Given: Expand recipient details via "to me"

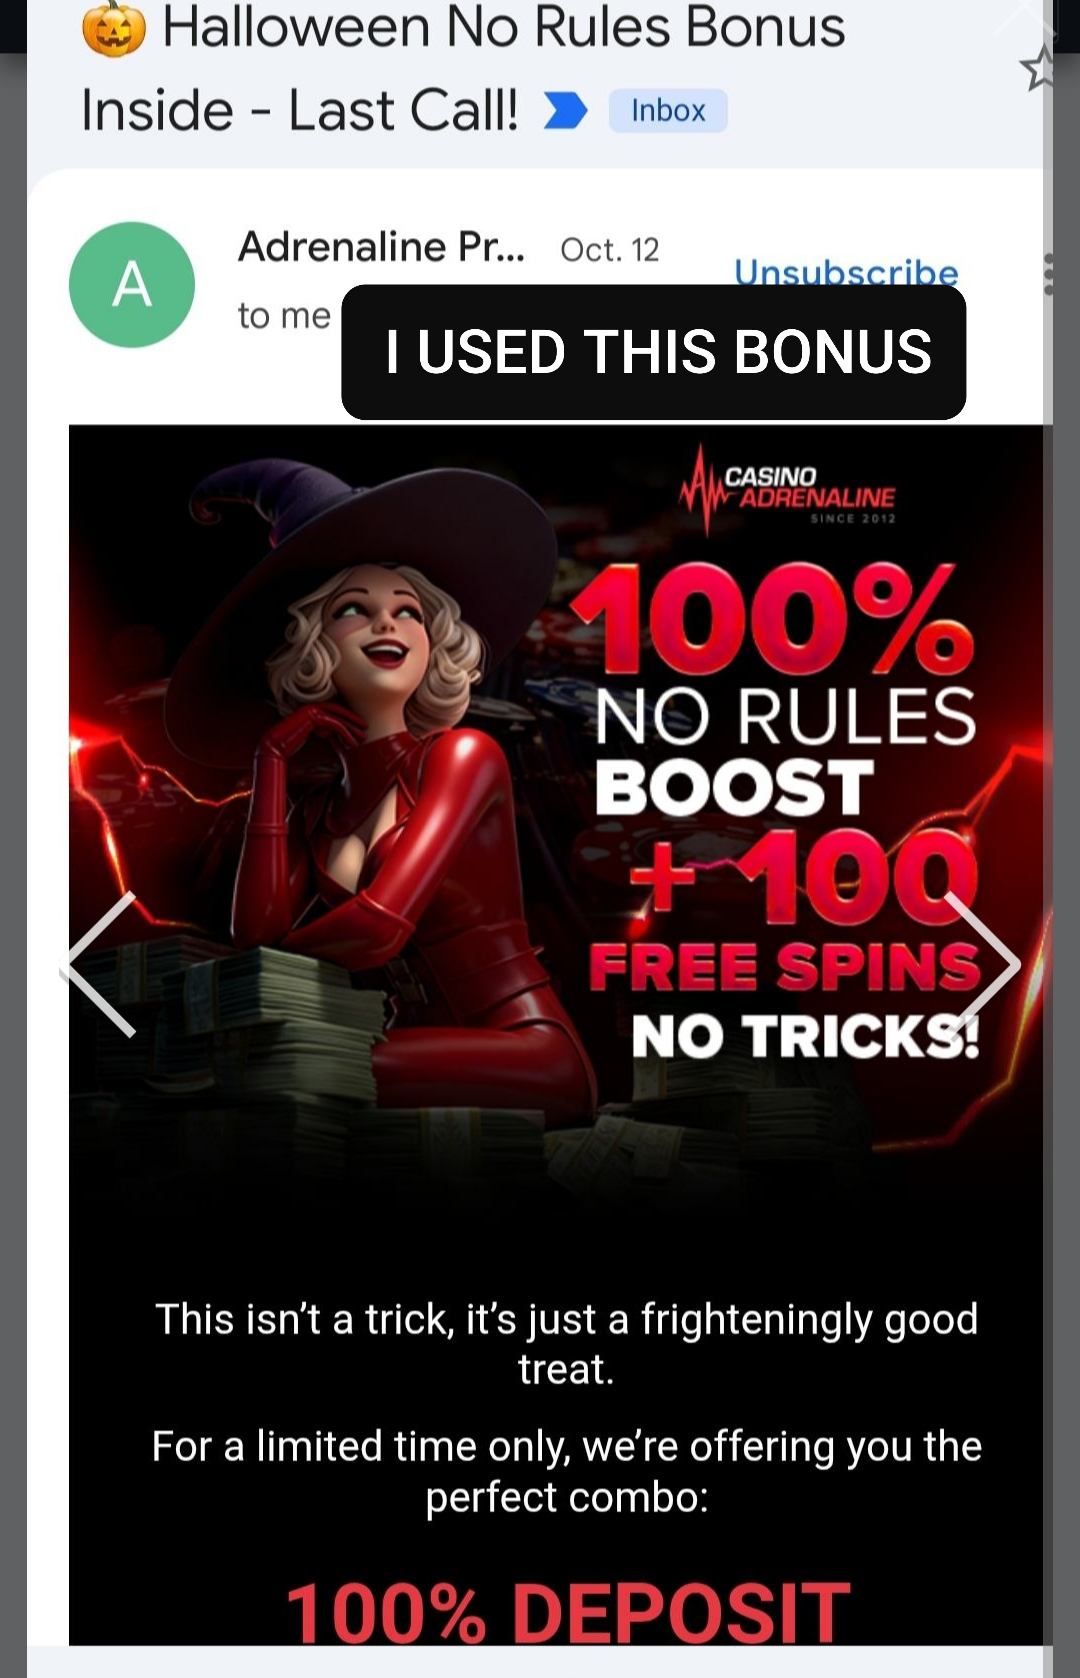Looking at the screenshot, I should pos(284,316).
